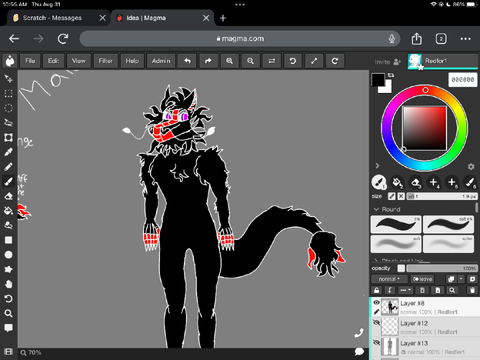Viewport: 480px width, 360px height.
Task: Select the pencil tool
Action: (8, 167)
